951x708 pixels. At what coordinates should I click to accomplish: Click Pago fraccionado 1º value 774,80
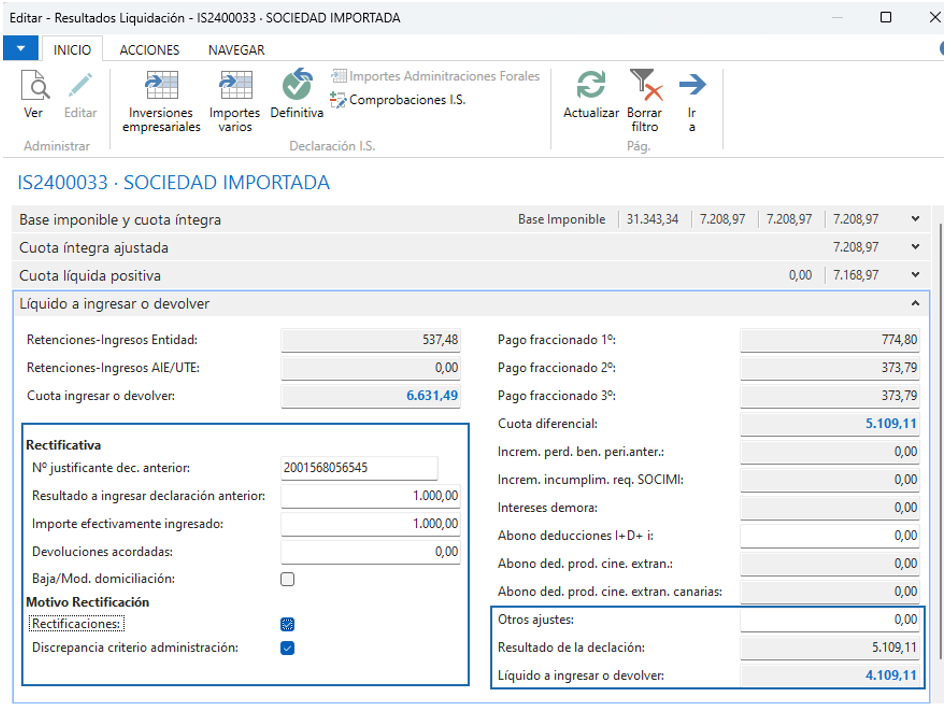830,340
